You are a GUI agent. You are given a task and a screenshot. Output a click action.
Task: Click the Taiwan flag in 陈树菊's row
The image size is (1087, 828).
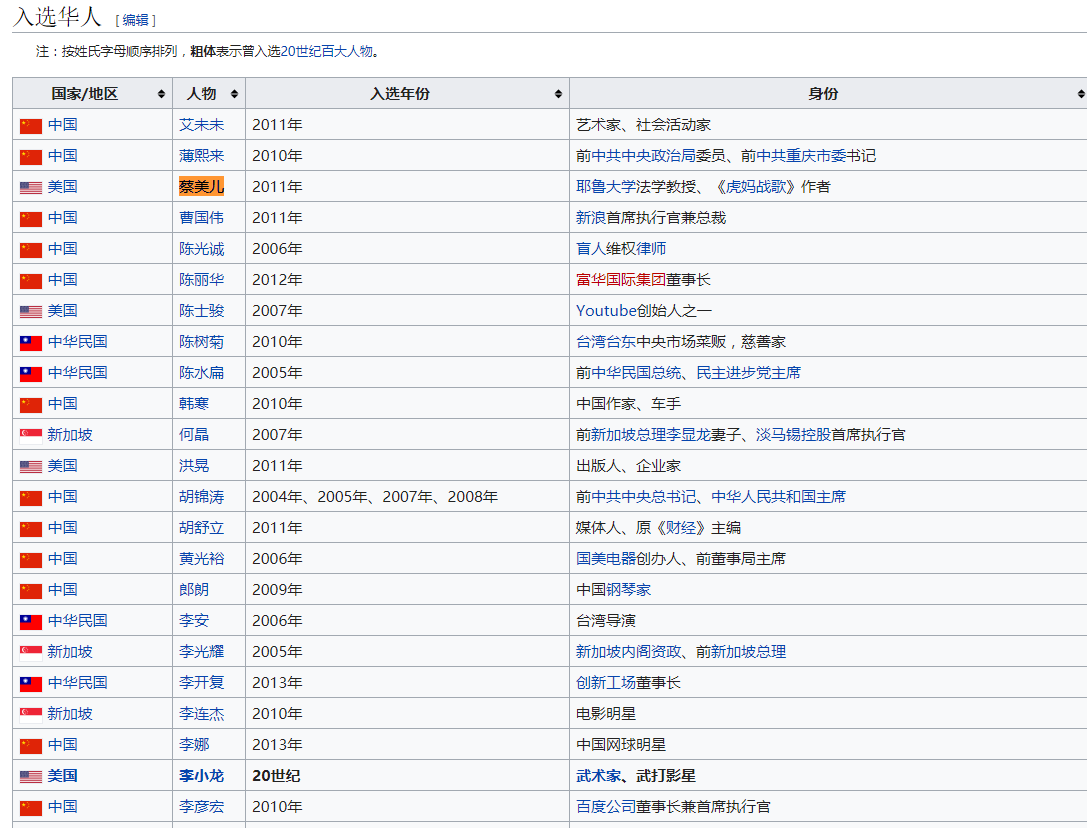click(x=31, y=342)
